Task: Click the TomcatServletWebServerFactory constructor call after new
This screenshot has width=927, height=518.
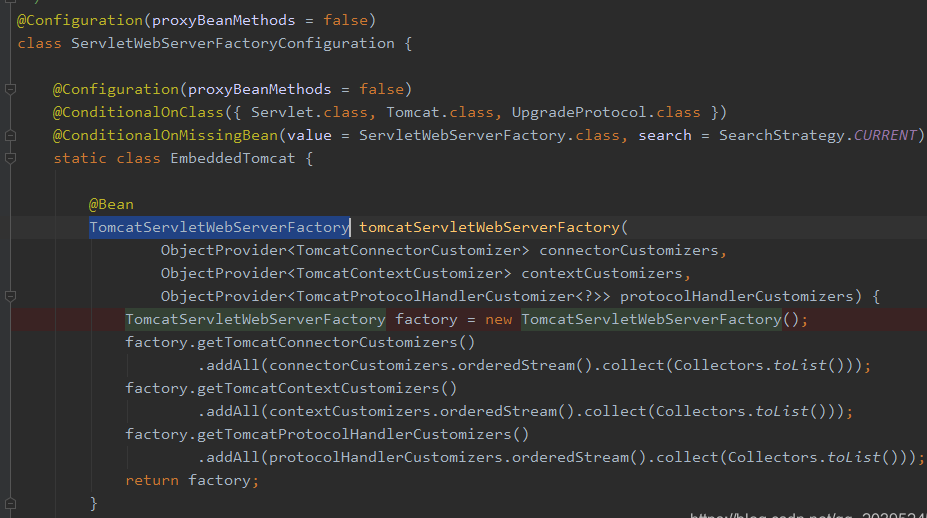Action: pyautogui.click(x=652, y=320)
